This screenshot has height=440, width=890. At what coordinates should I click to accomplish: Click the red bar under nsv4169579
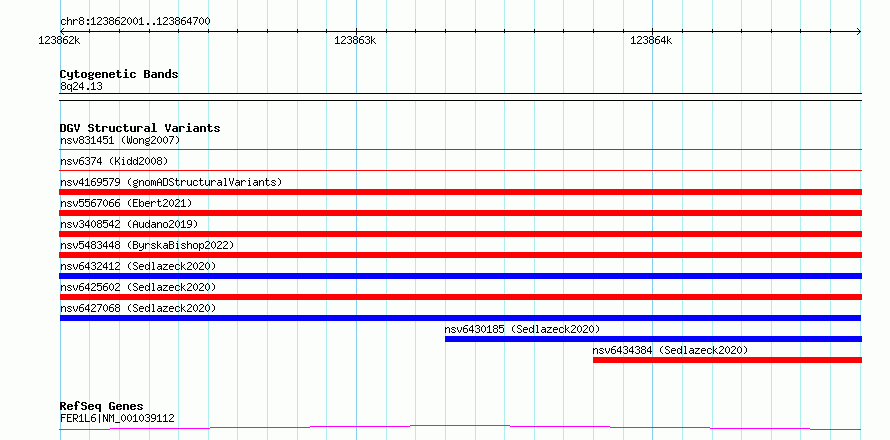tap(460, 192)
